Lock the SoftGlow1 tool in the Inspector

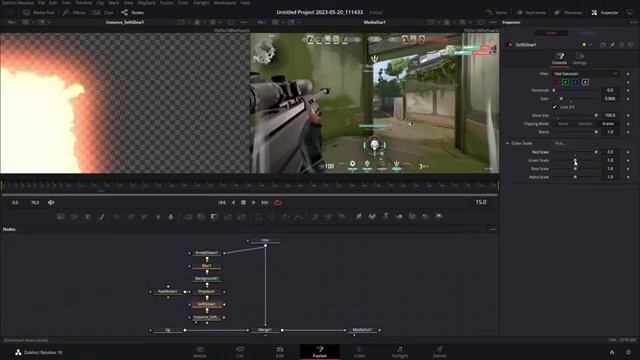(622, 44)
